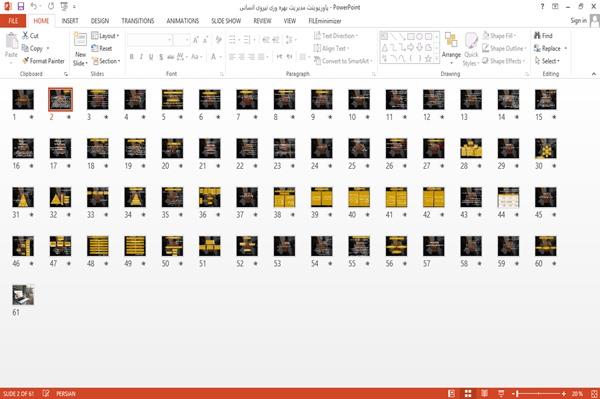Click Convert to SmartArt

tap(343, 61)
